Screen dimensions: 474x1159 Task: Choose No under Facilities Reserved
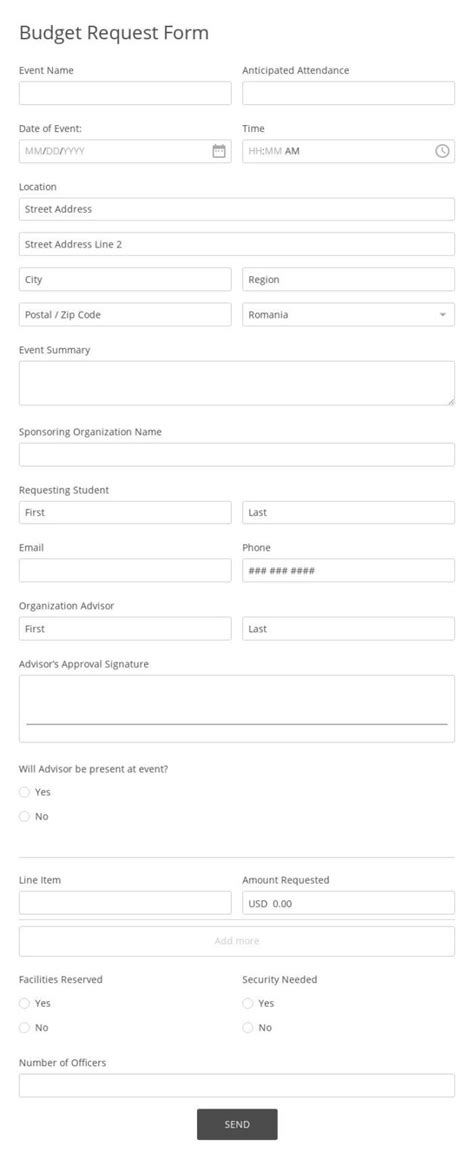(x=24, y=1028)
